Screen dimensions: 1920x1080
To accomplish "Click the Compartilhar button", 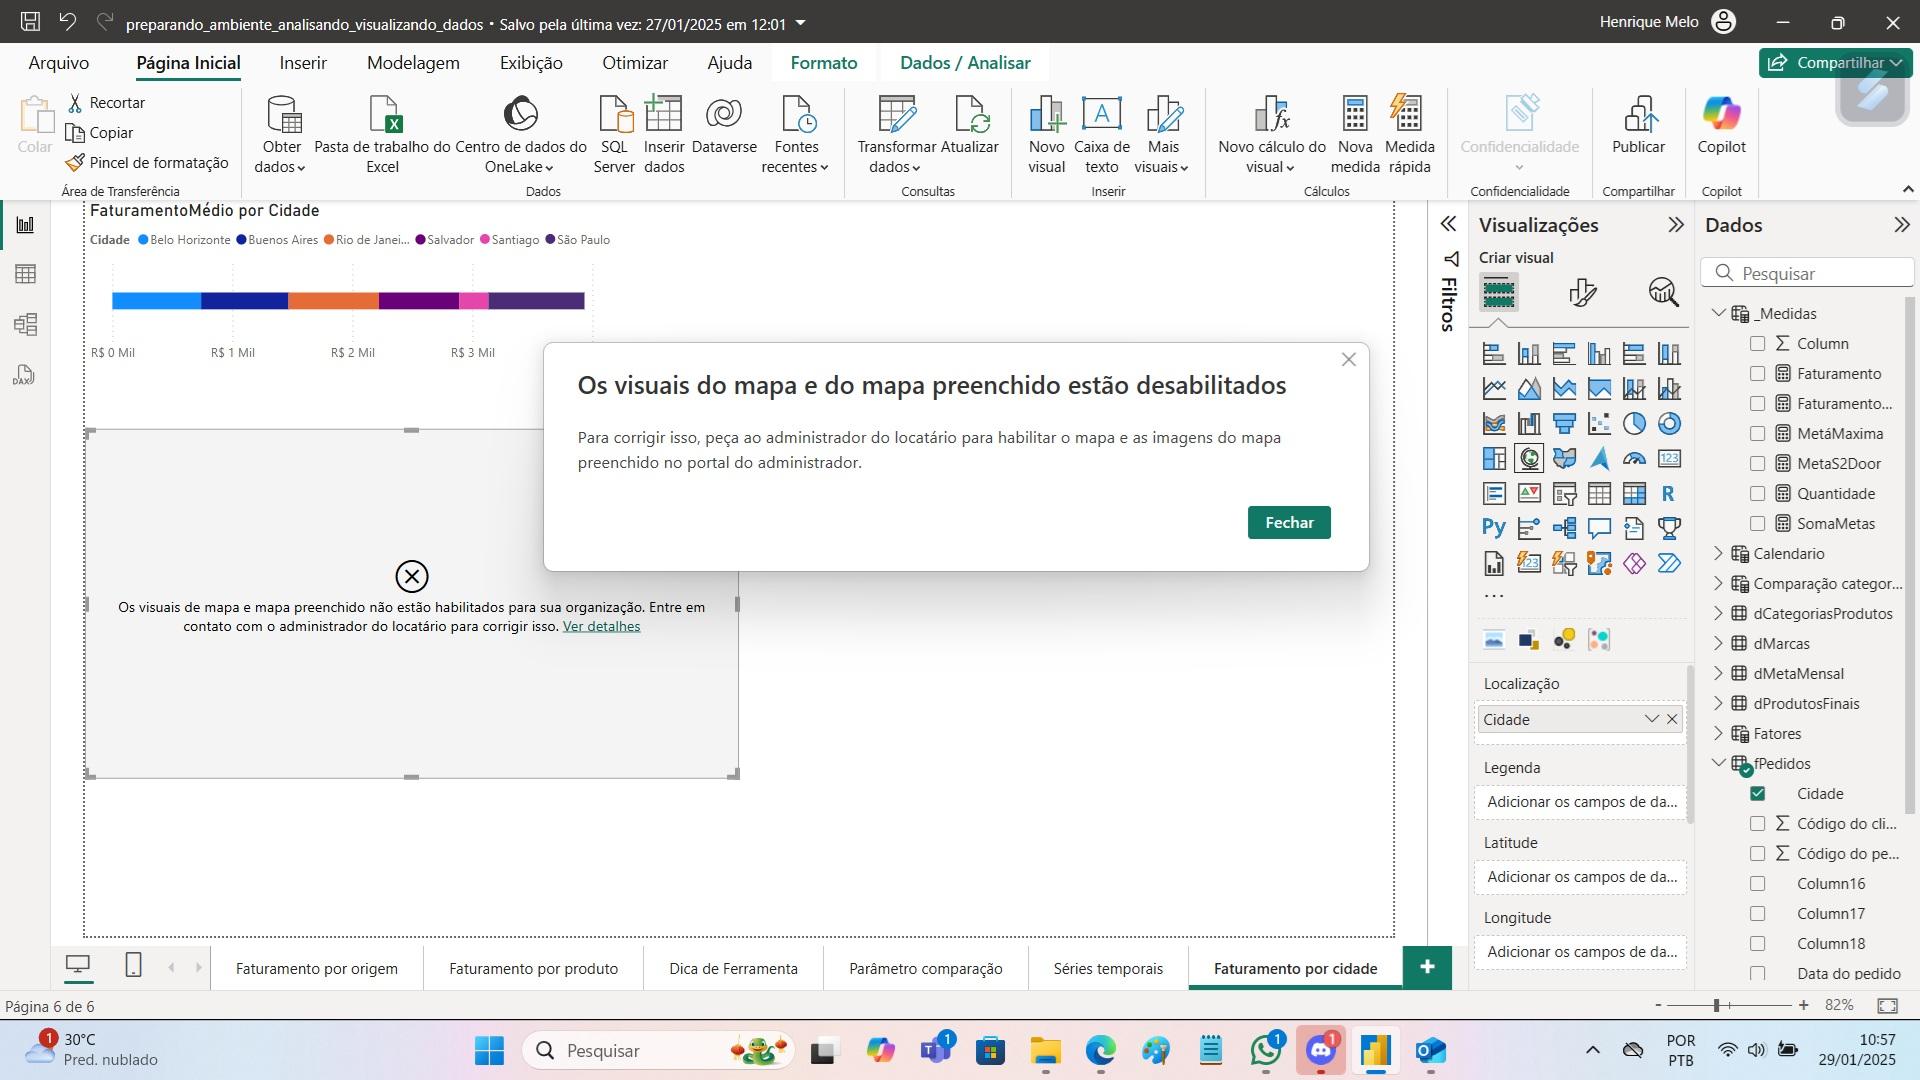I will click(1835, 63).
